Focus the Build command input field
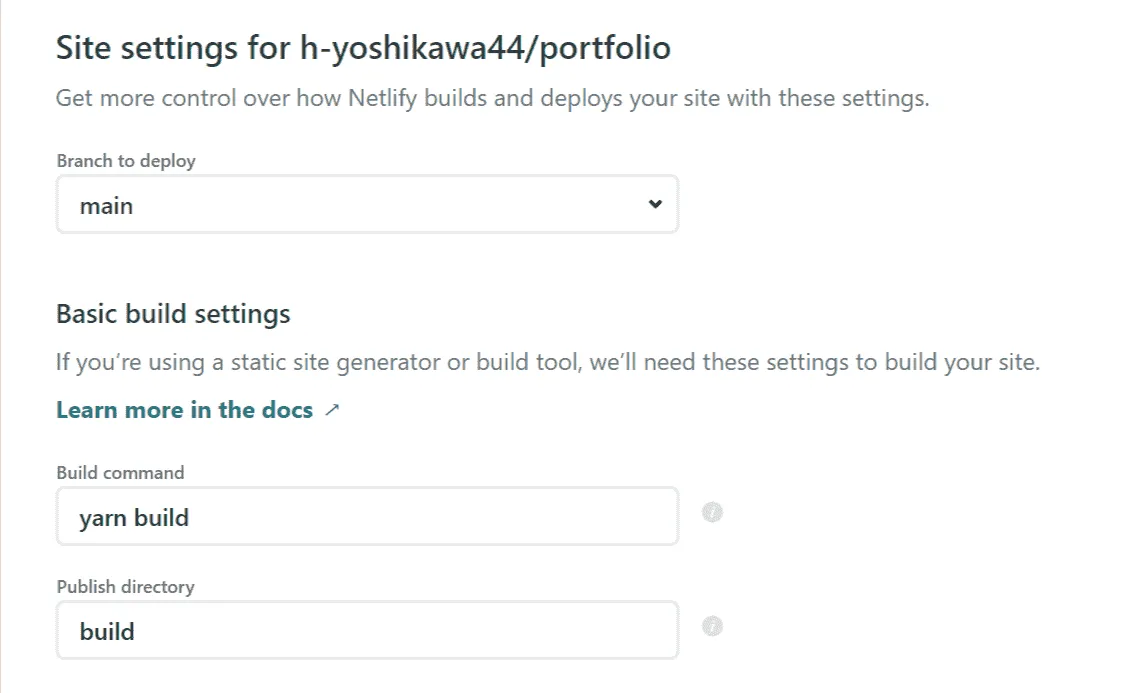The image size is (1126, 693). tap(400, 517)
